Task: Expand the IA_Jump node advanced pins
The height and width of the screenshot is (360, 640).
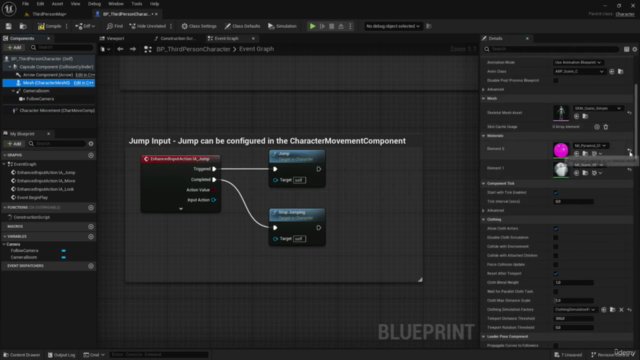Action: tap(181, 209)
